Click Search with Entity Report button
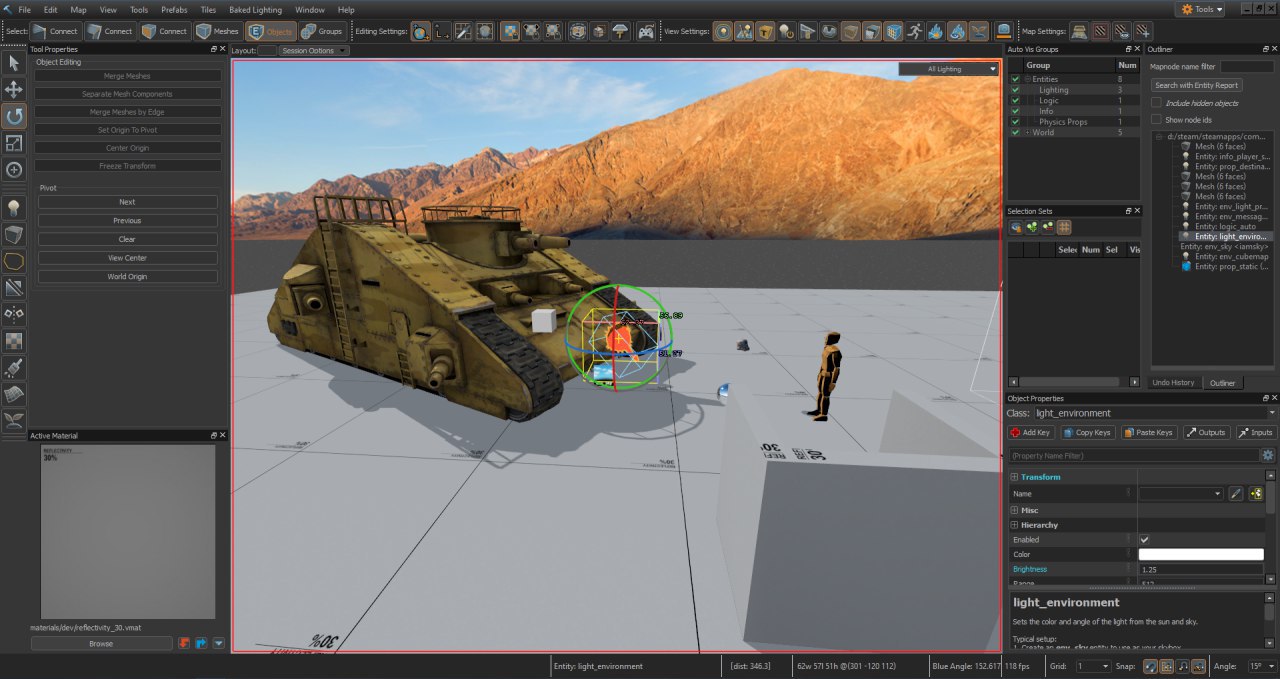This screenshot has width=1280, height=679. tap(1197, 85)
